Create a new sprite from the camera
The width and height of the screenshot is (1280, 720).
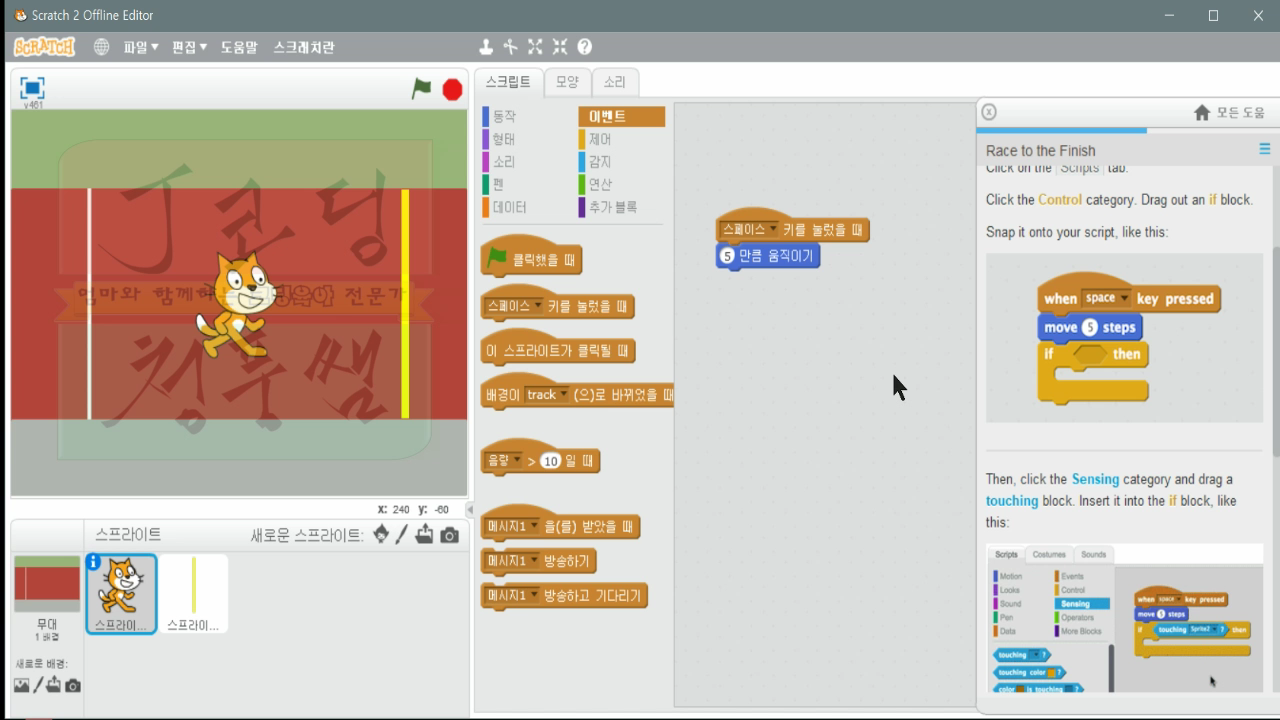pos(450,536)
